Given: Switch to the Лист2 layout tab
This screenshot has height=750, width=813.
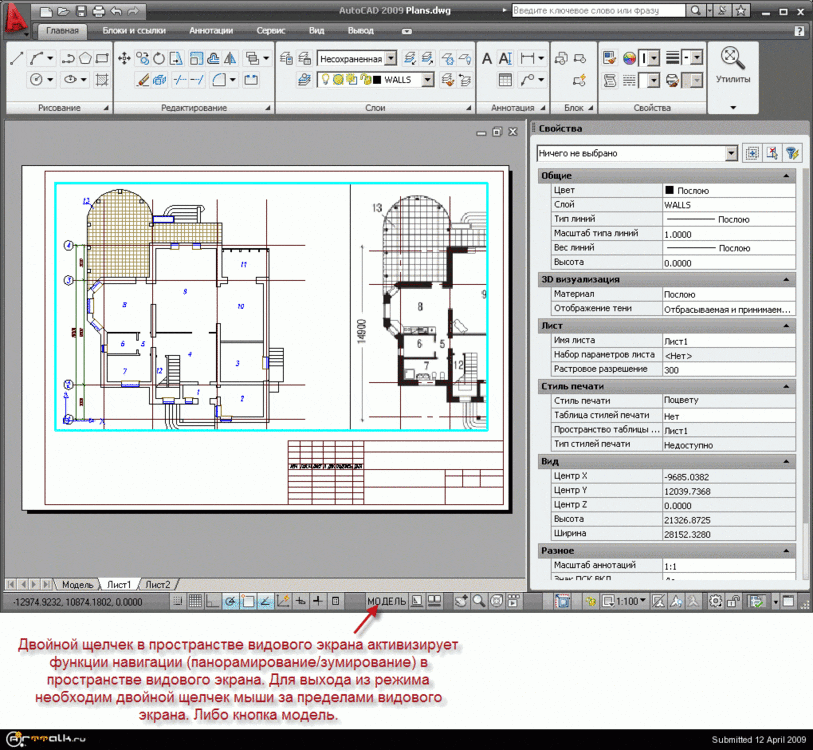Looking at the screenshot, I should tap(158, 585).
